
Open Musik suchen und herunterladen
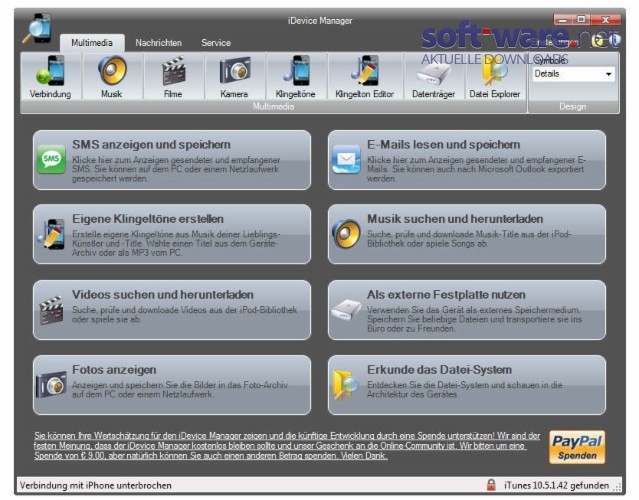pos(467,234)
